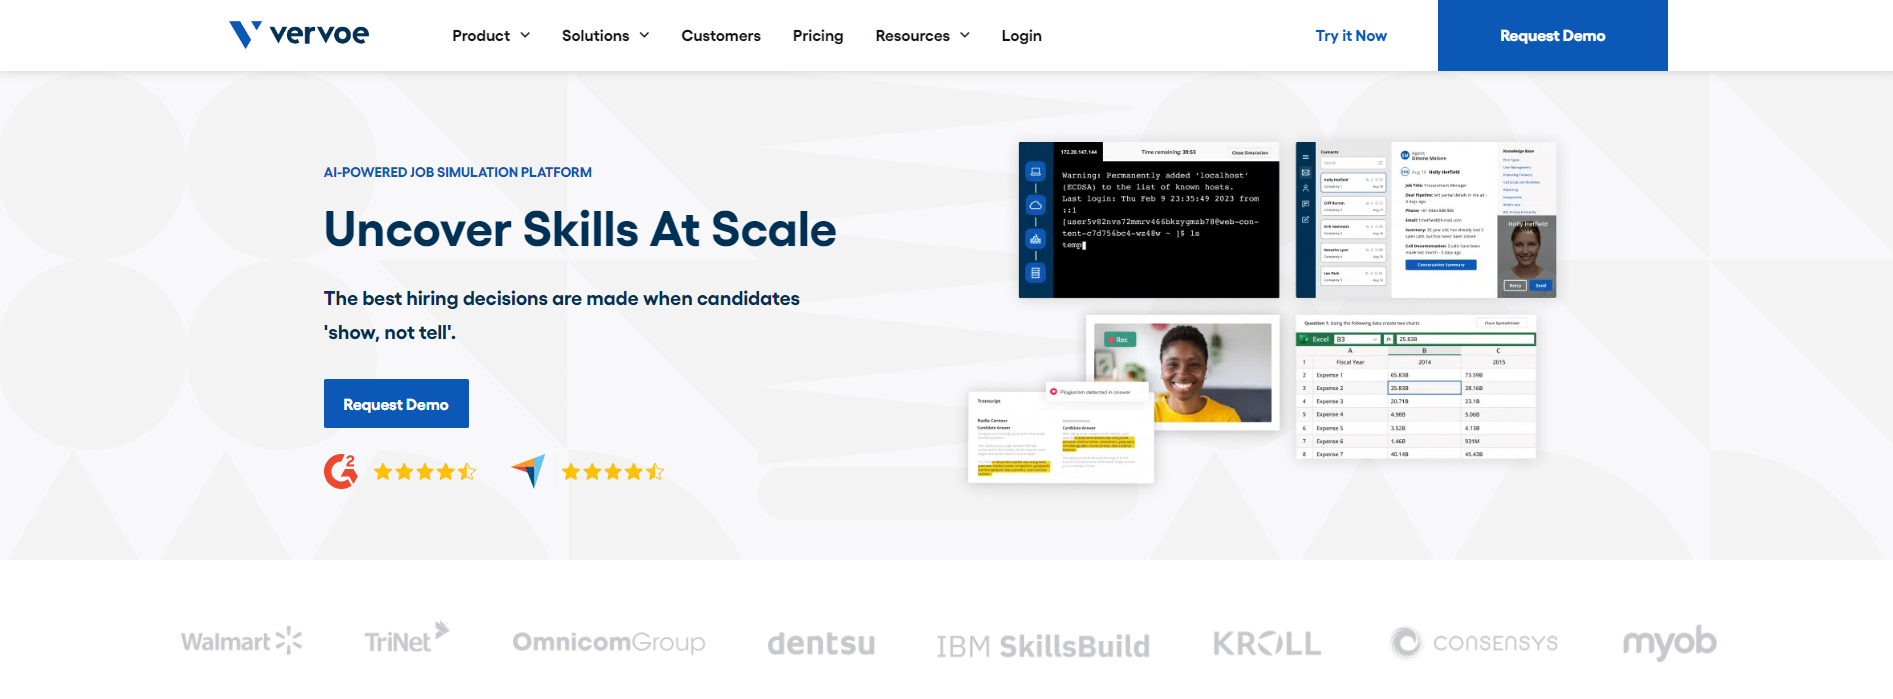1893x699 pixels.
Task: Click the Login link
Action: pyautogui.click(x=1021, y=36)
